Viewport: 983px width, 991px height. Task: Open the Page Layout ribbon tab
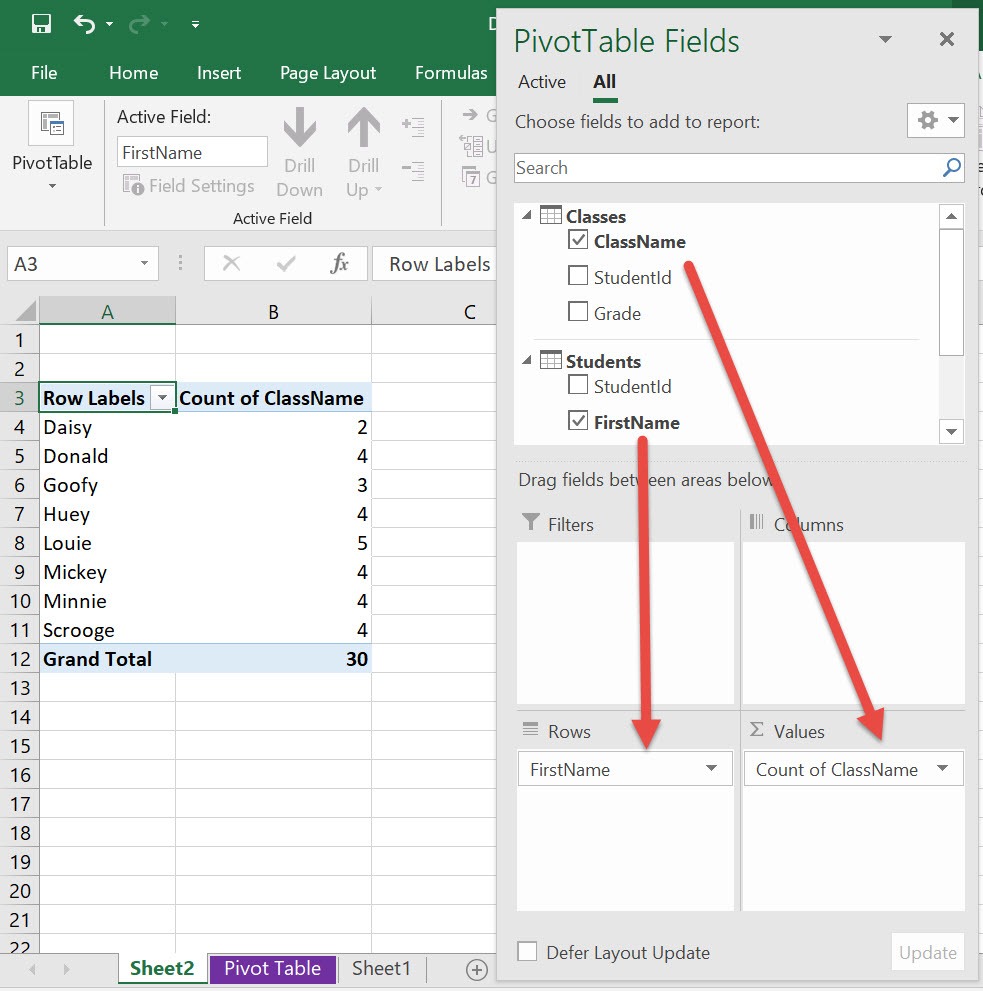[328, 73]
